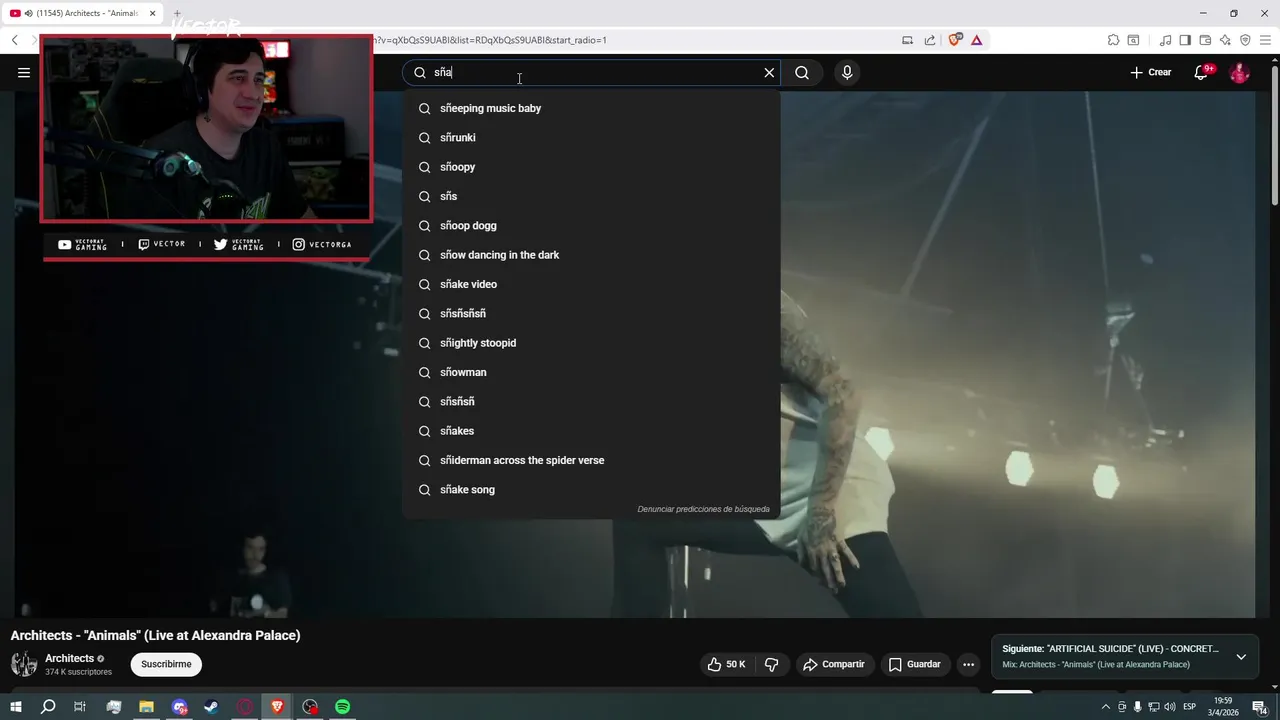Open the volume speaker tray icon
Viewport: 1280px width, 720px height.
pyautogui.click(x=1169, y=707)
